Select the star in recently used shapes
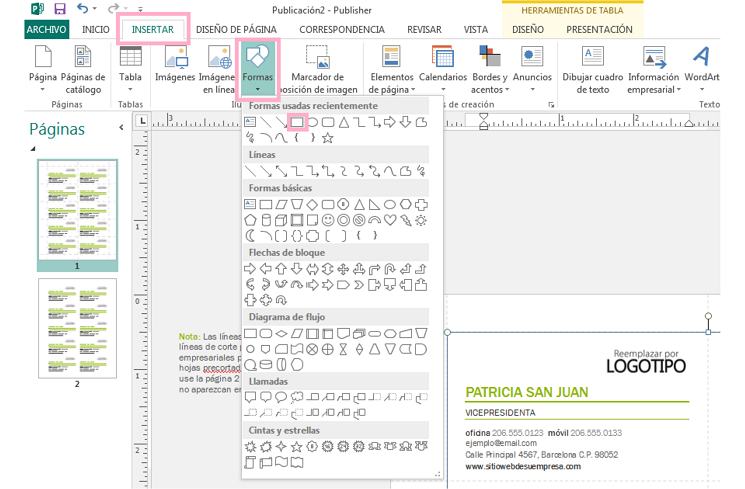745x489 pixels. [327, 138]
